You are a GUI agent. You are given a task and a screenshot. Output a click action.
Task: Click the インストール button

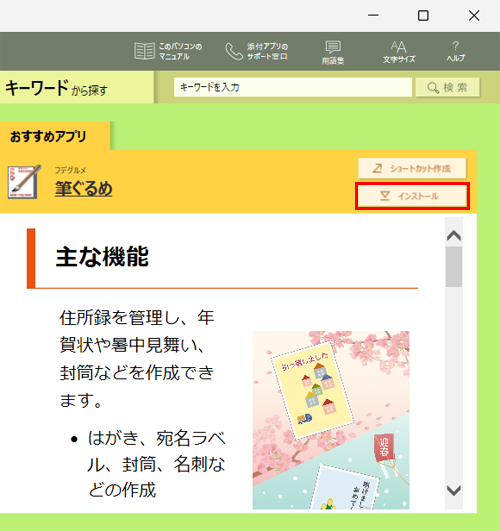(x=412, y=196)
